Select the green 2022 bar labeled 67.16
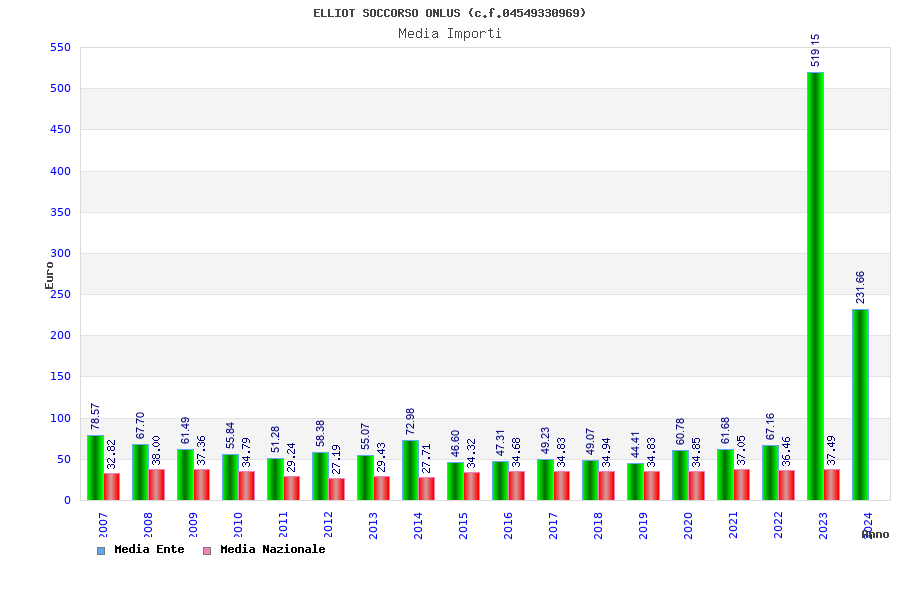900x600 pixels. coord(770,473)
